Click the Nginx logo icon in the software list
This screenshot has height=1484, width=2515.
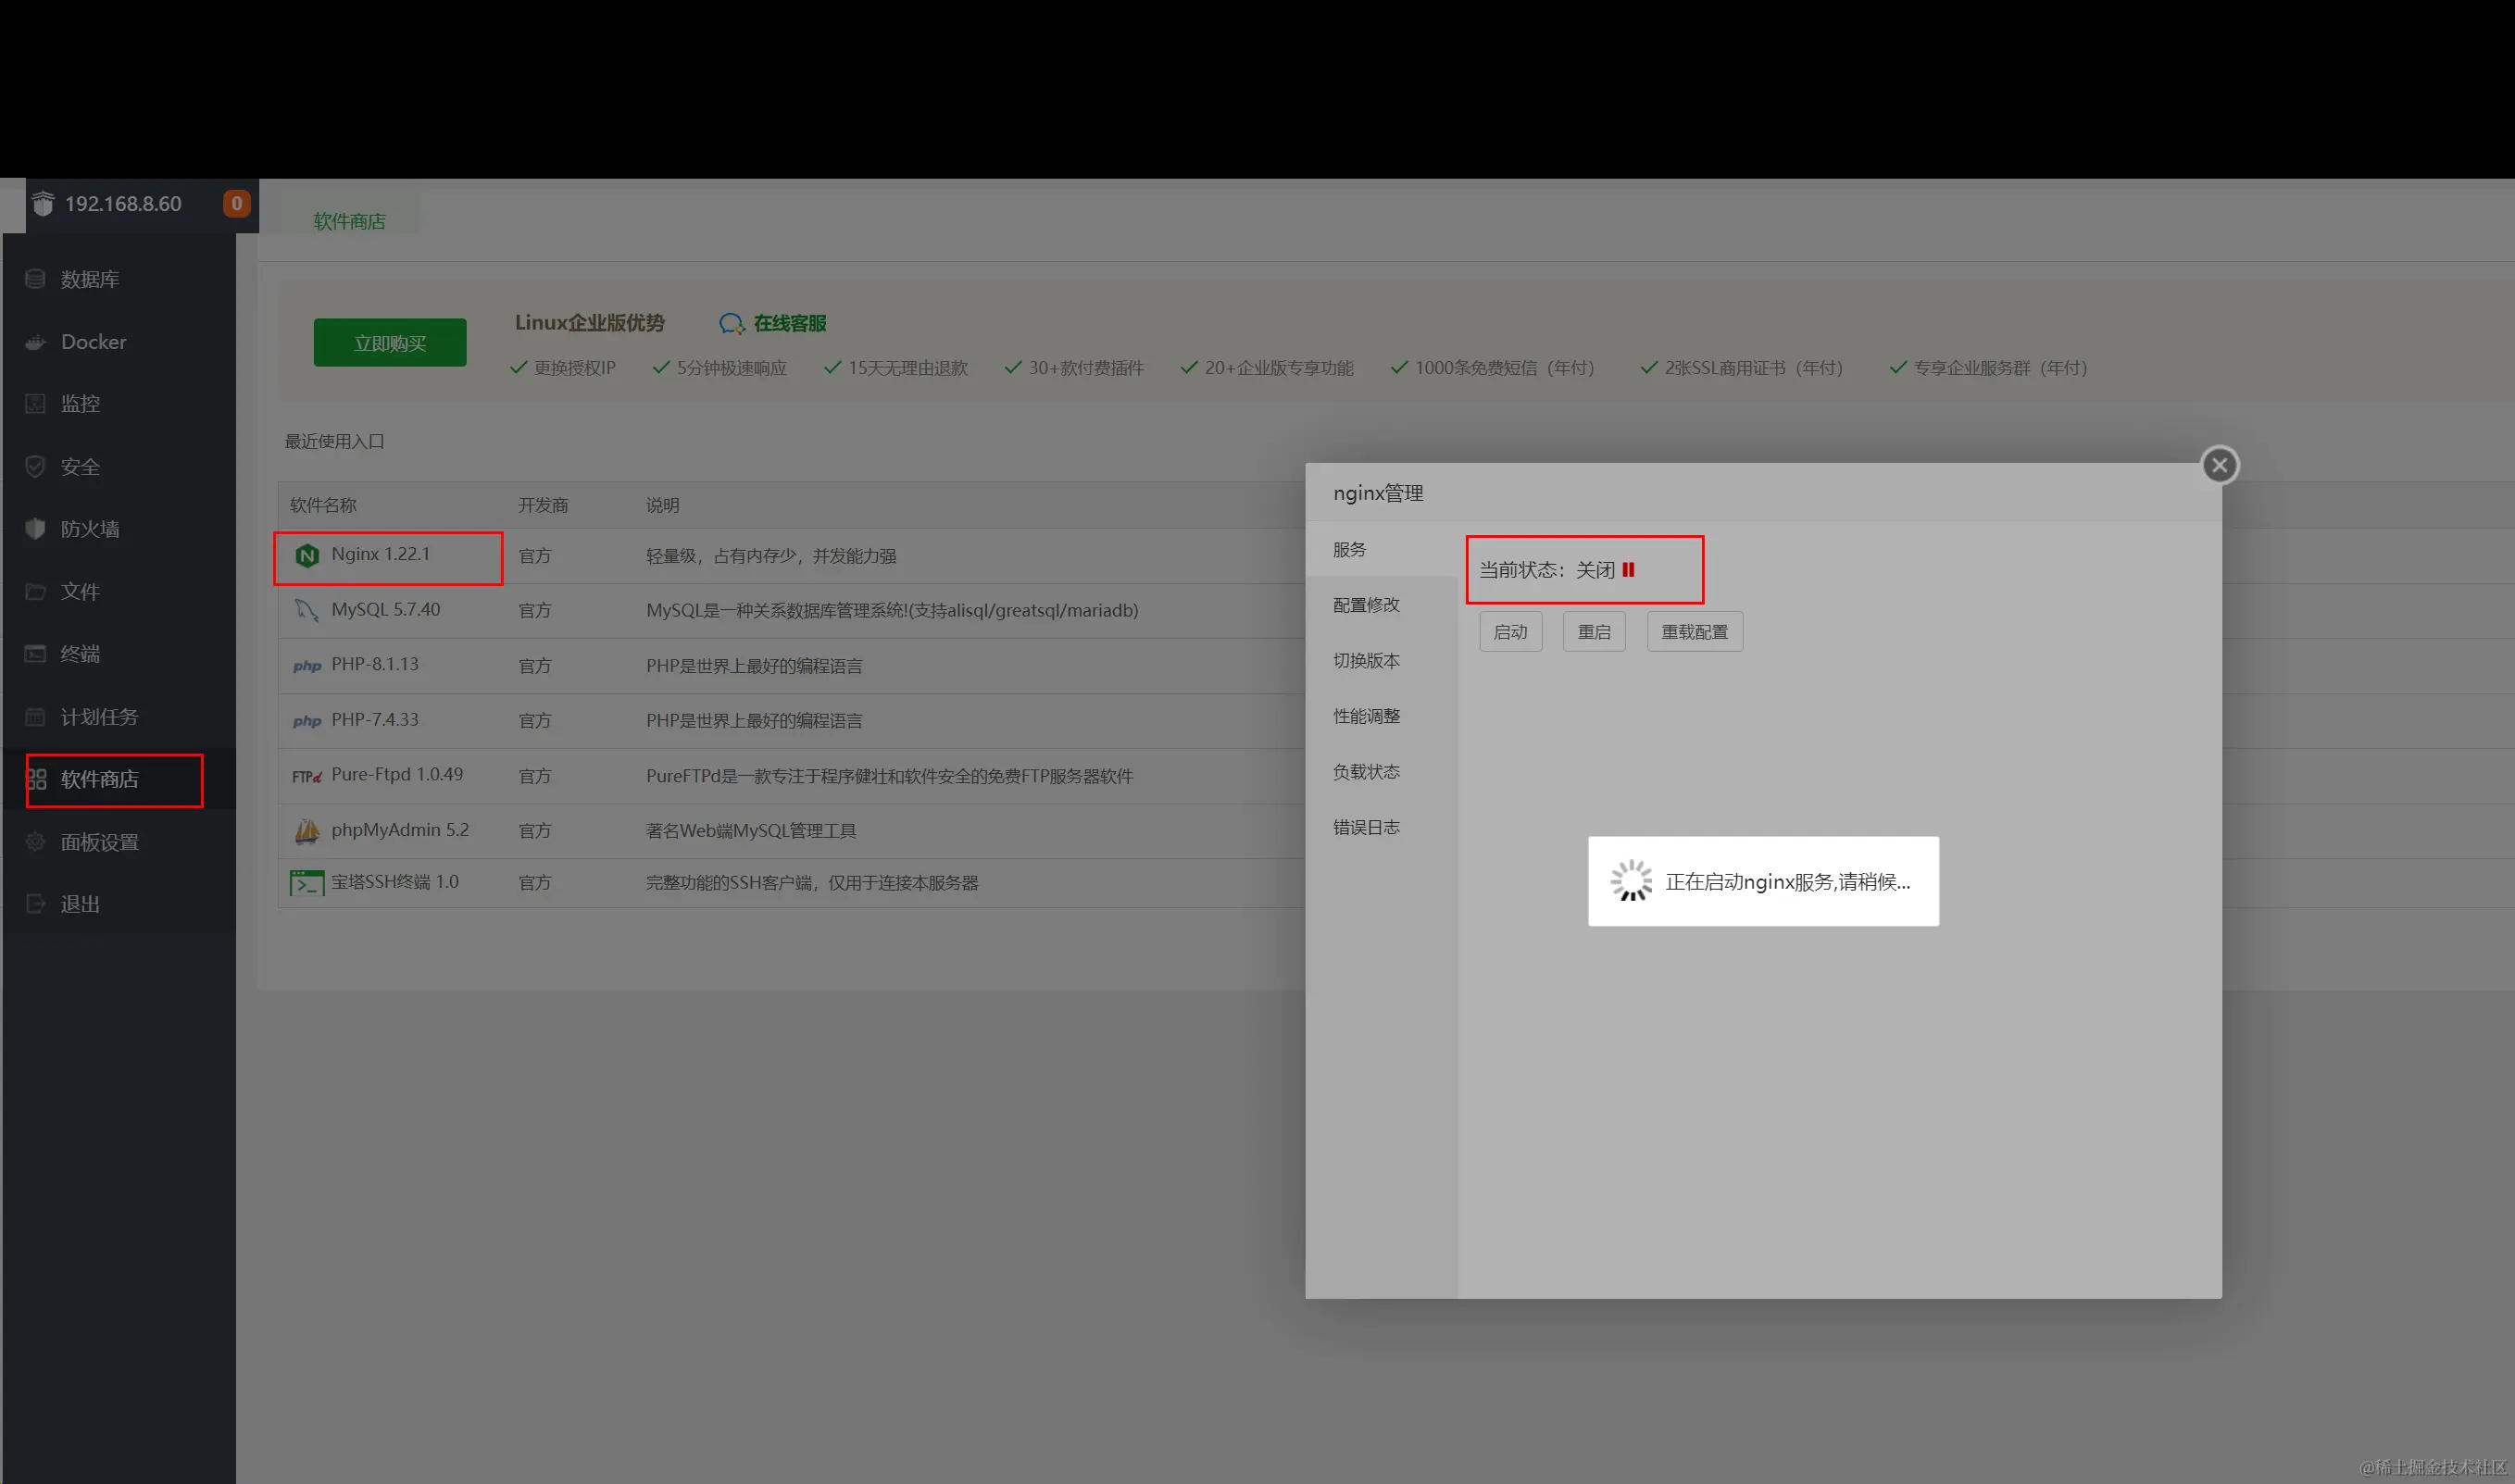(x=307, y=556)
